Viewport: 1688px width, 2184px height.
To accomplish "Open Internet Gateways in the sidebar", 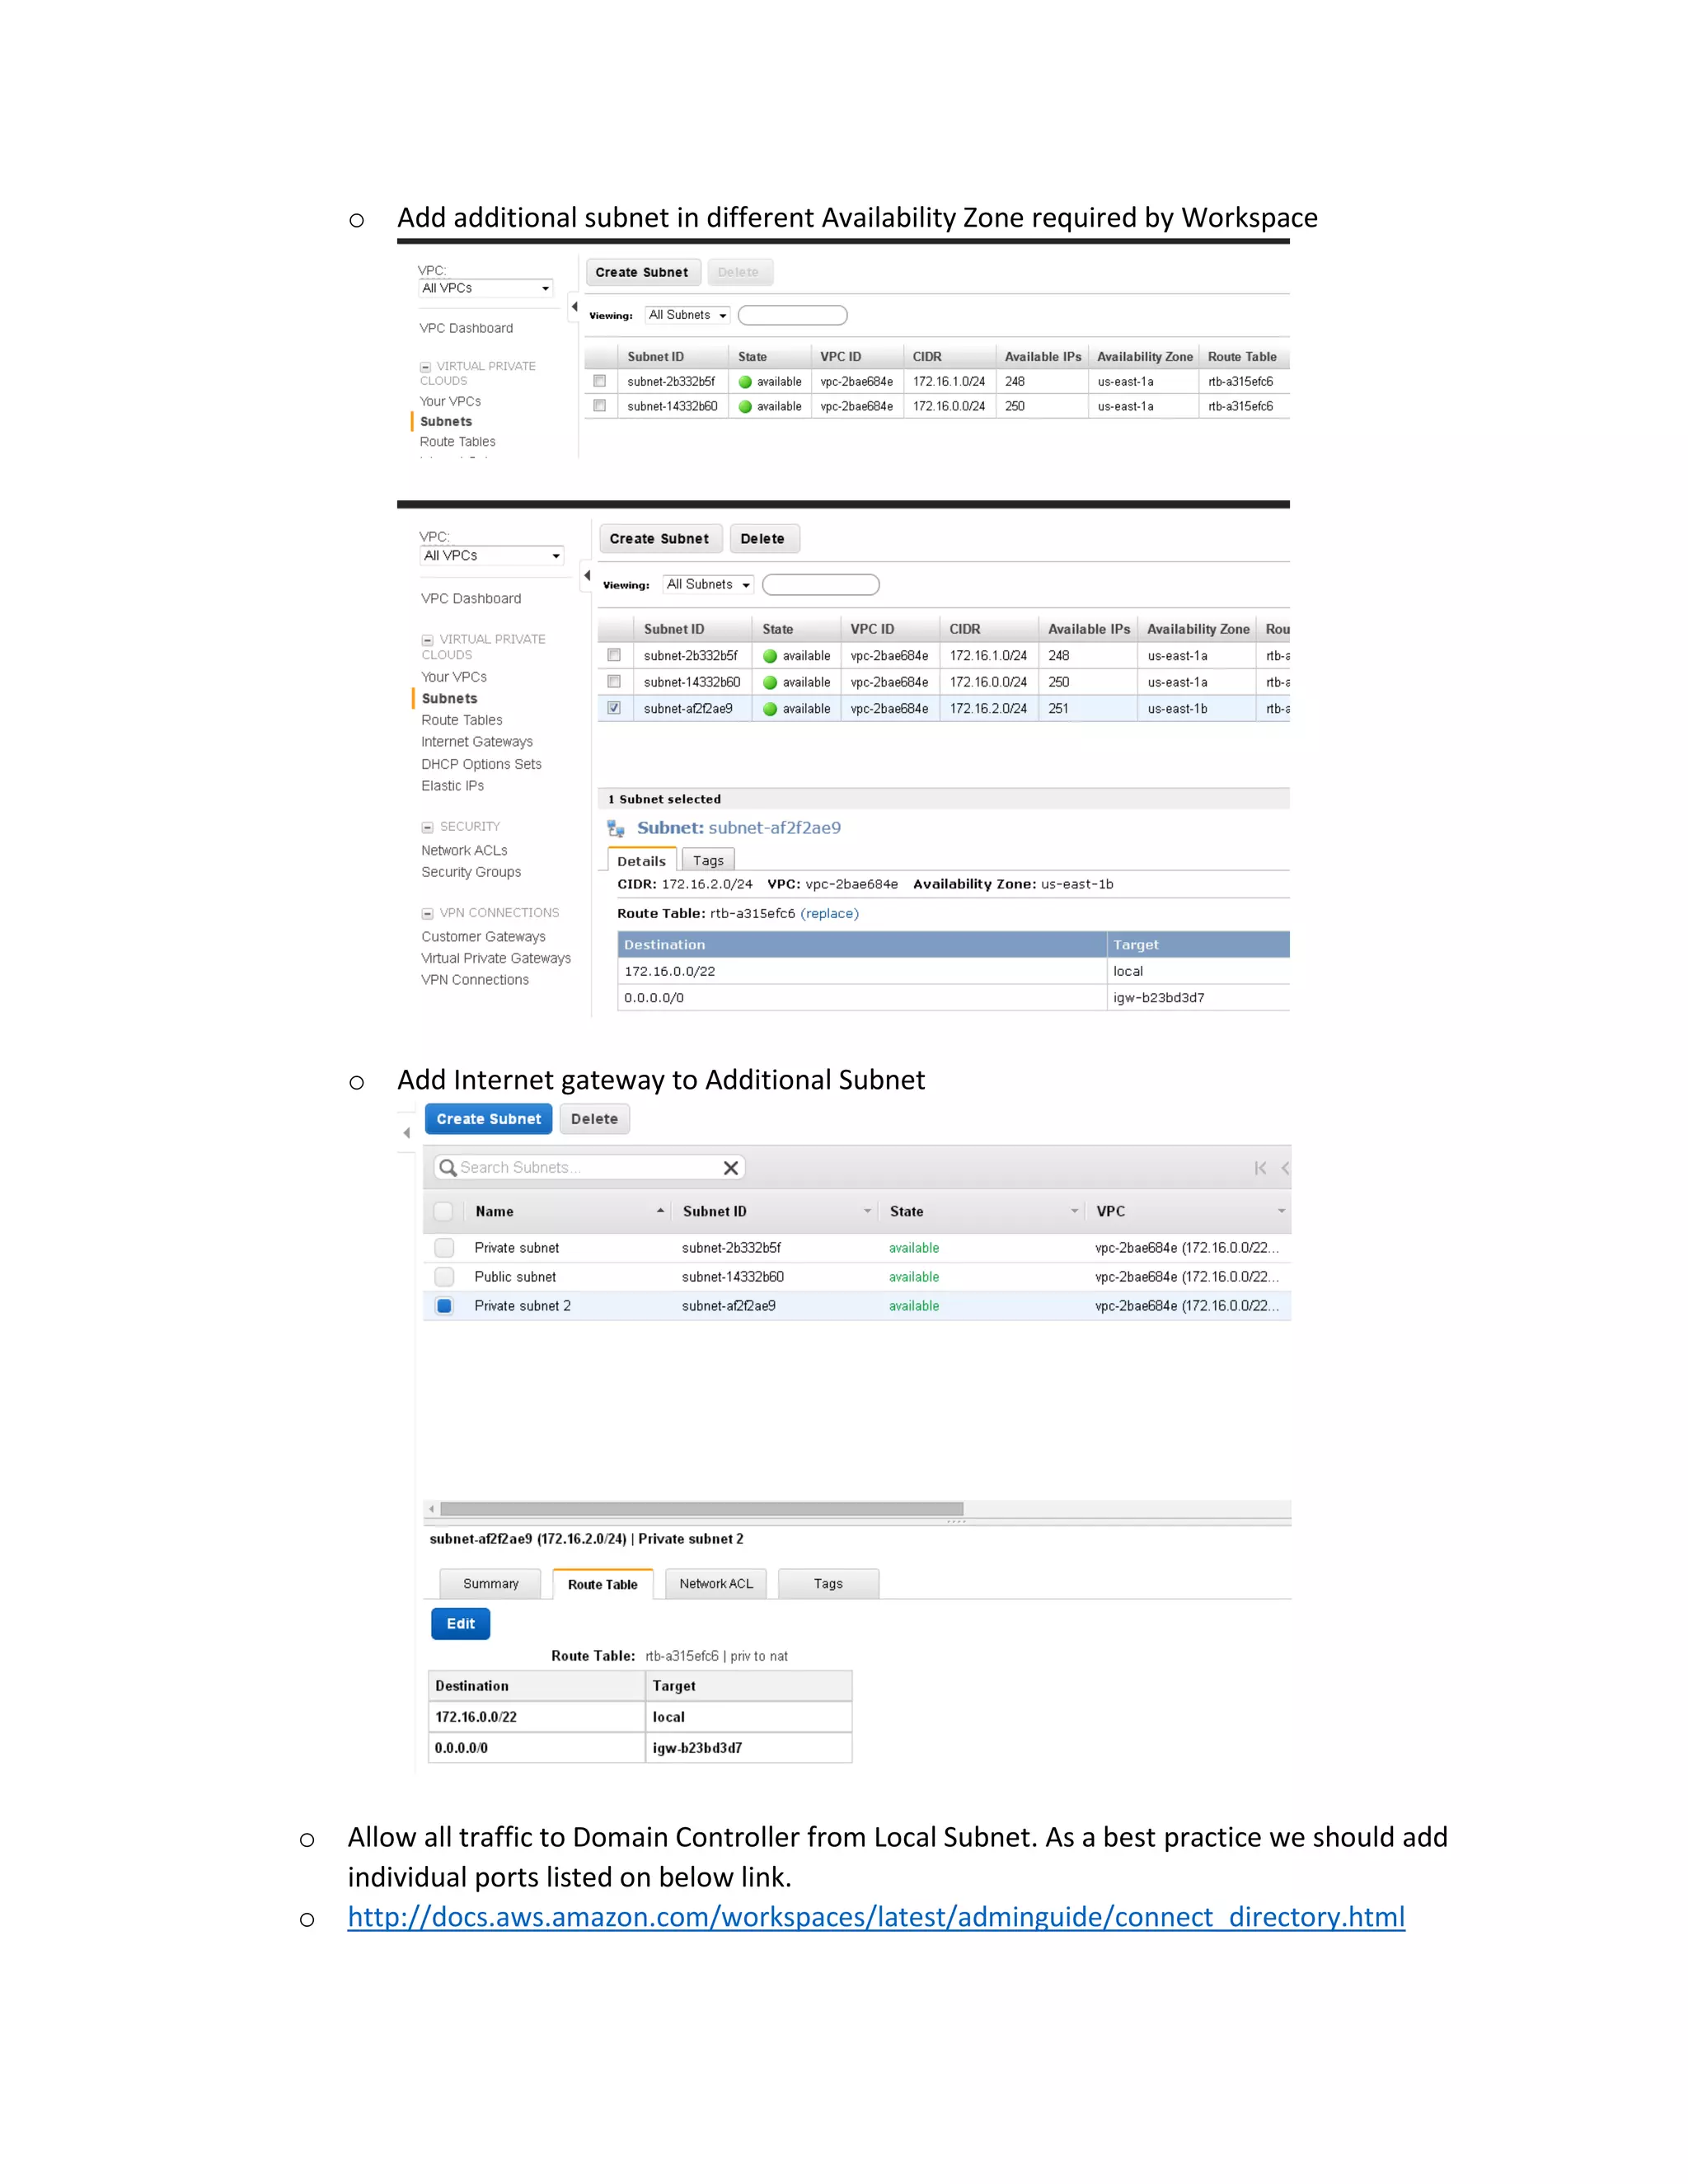I will [477, 742].
